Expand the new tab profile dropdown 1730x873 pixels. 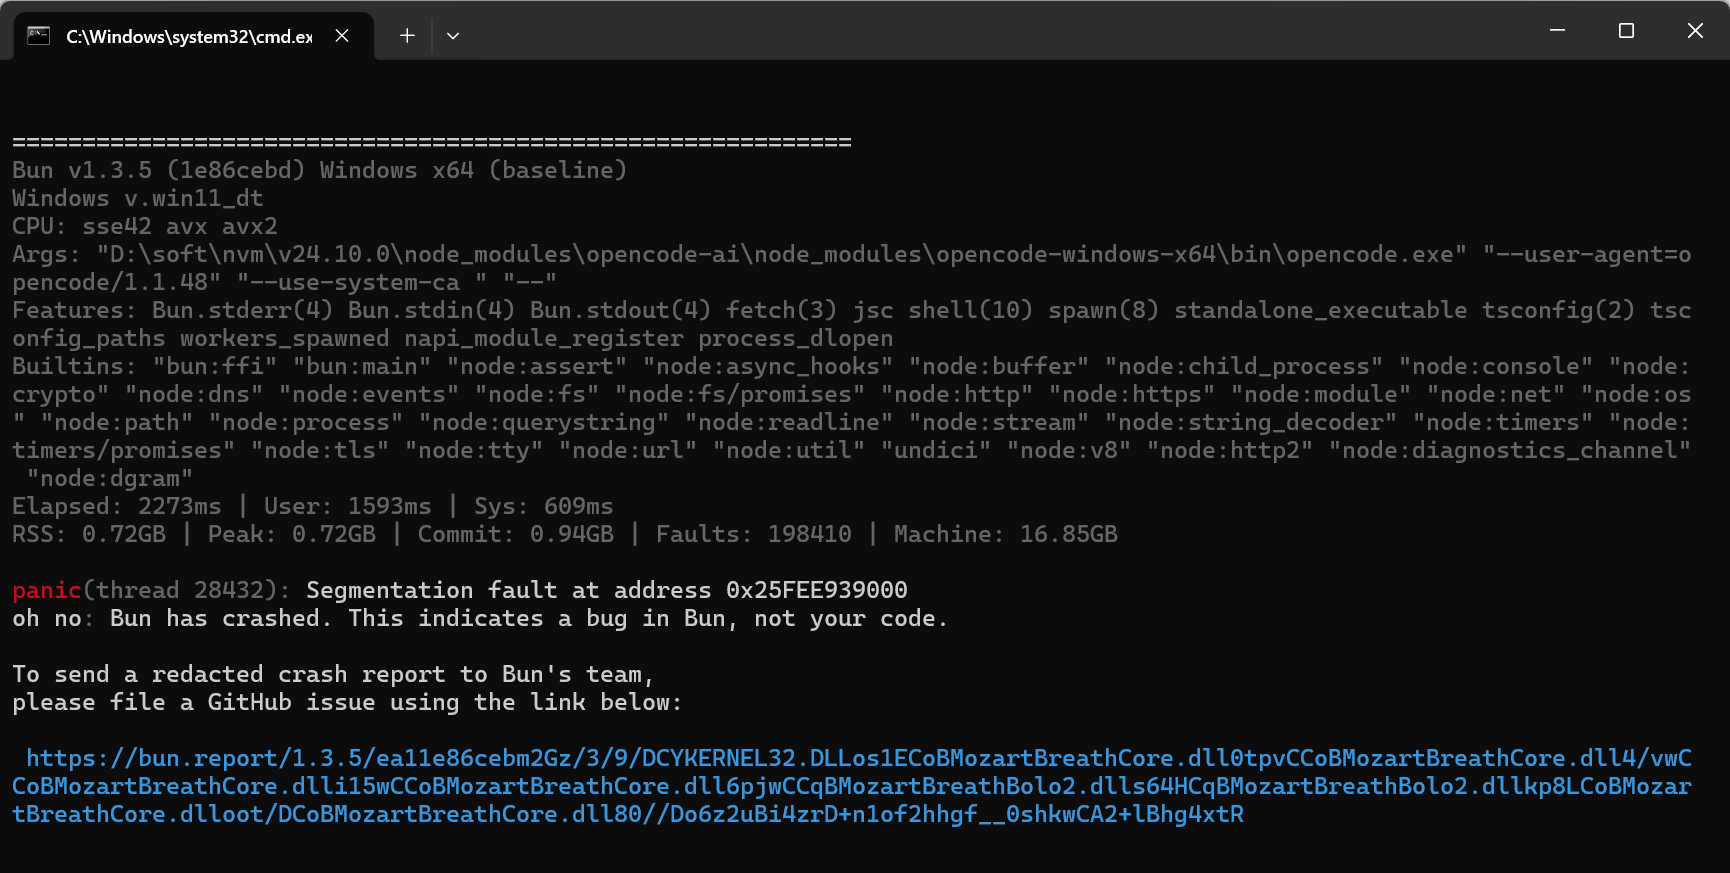pos(453,36)
